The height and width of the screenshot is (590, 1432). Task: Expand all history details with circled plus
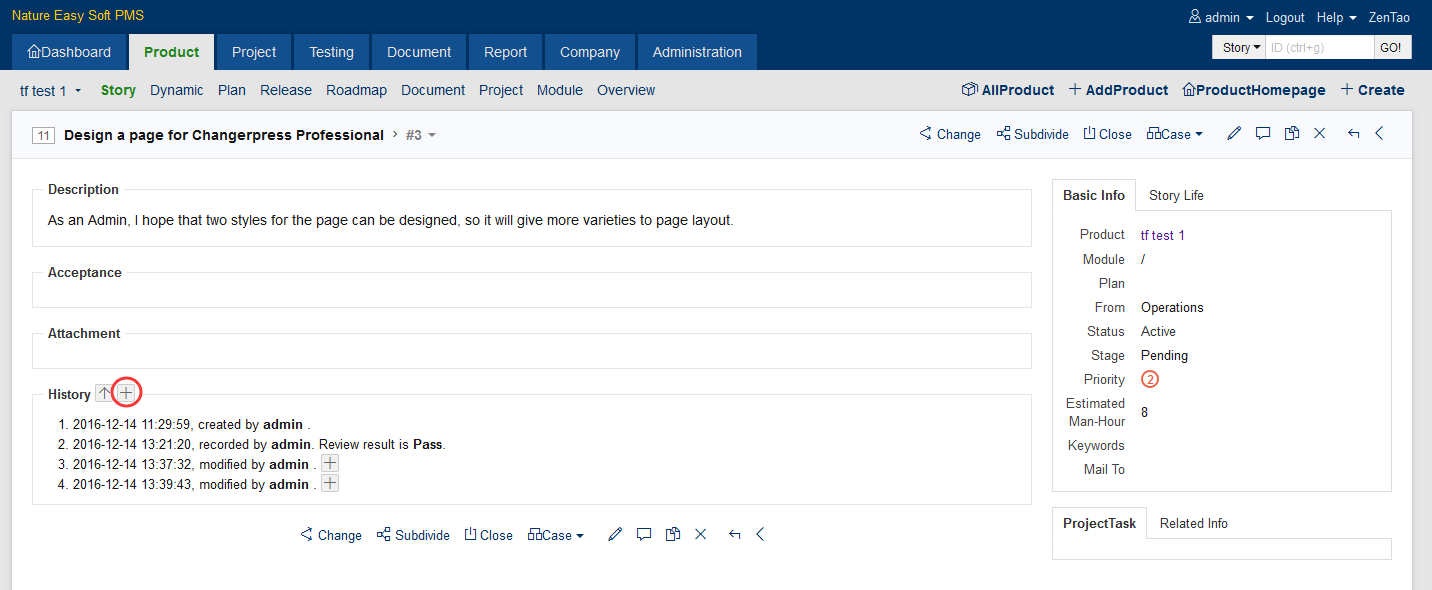(x=126, y=394)
